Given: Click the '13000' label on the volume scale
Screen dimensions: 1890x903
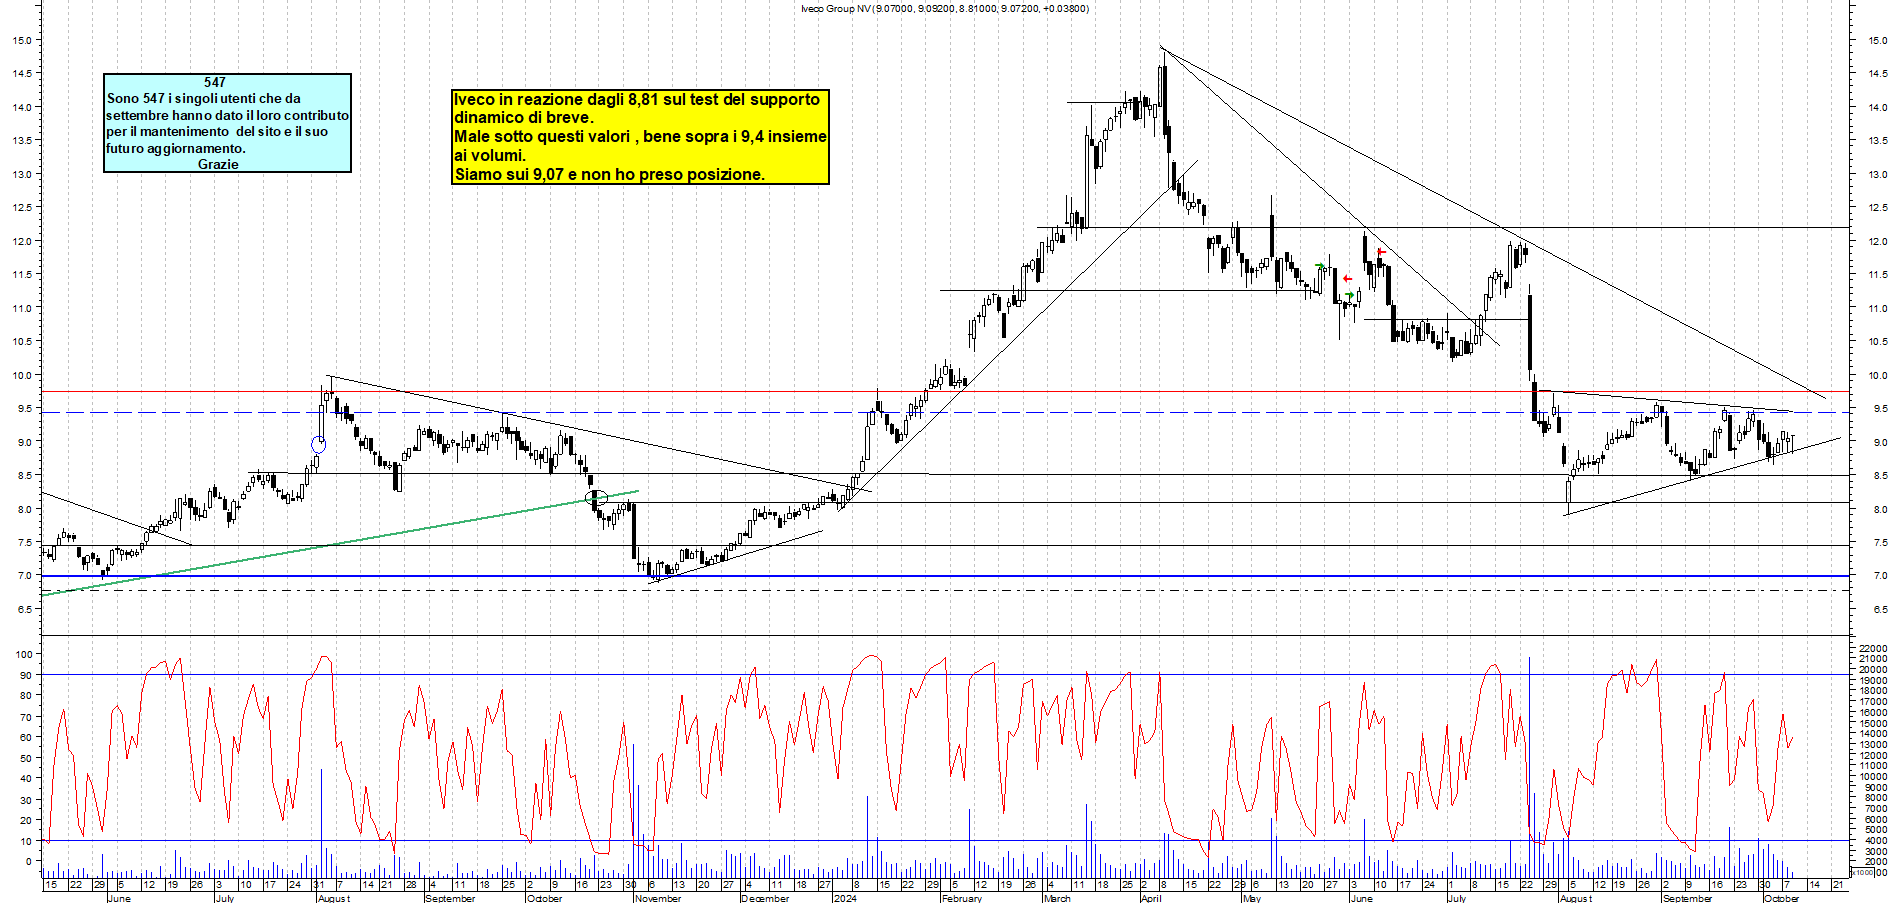Looking at the screenshot, I should tap(1872, 745).
